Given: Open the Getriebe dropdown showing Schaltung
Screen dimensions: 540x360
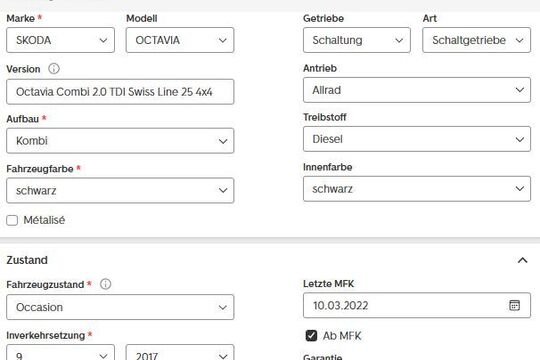Looking at the screenshot, I should pos(357,40).
